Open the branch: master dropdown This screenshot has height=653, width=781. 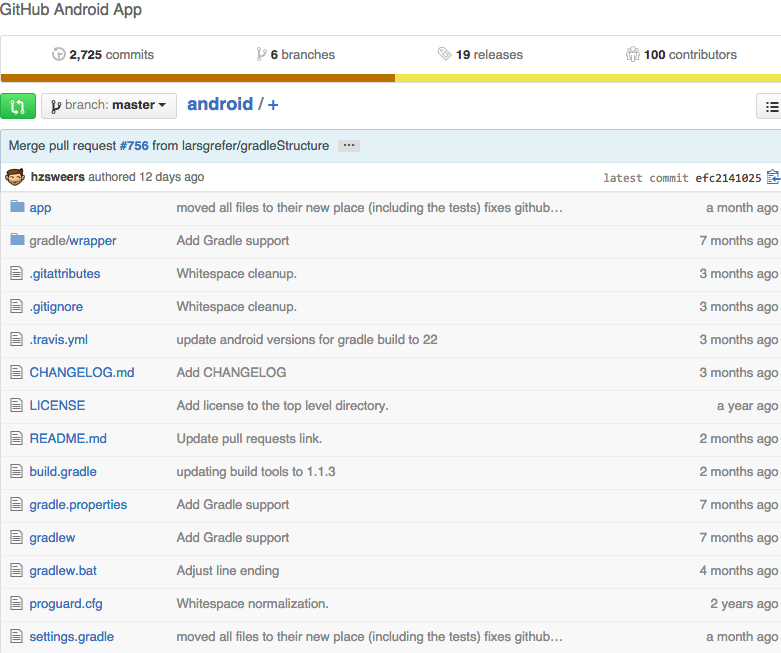point(109,106)
